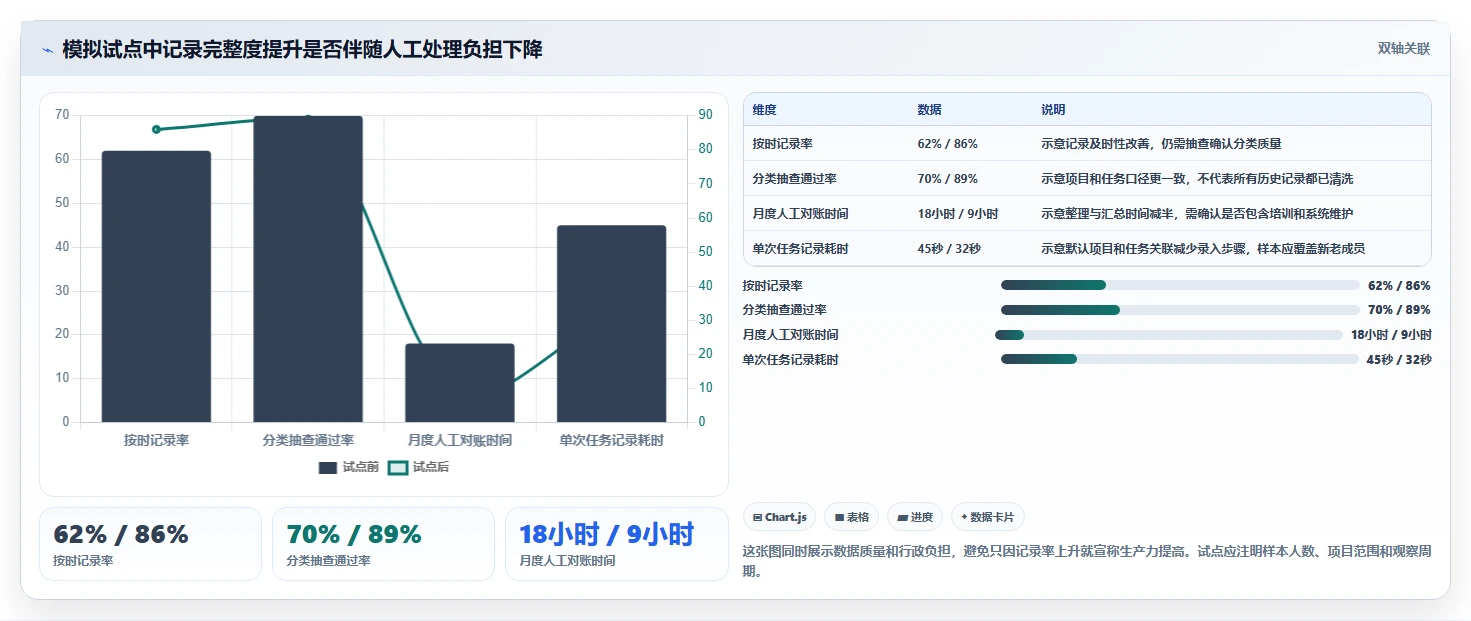The width and height of the screenshot is (1471, 621).
Task: Open the 70% / 89% stat card
Action: pyautogui.click(x=383, y=544)
